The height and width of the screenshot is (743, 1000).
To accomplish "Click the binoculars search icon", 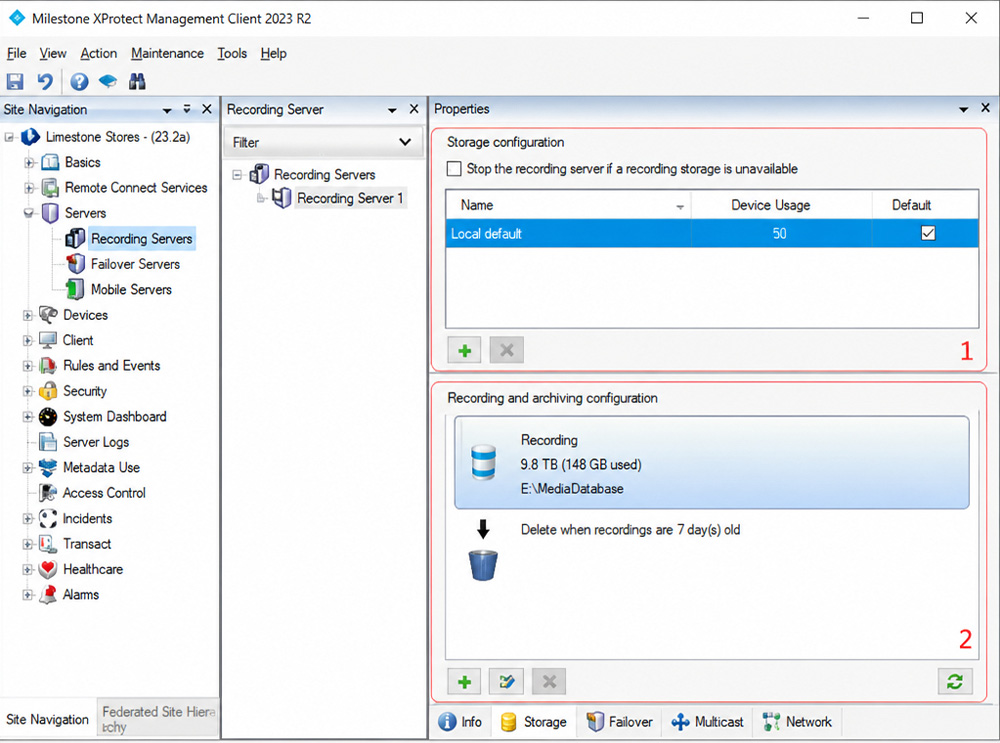I will pyautogui.click(x=137, y=82).
